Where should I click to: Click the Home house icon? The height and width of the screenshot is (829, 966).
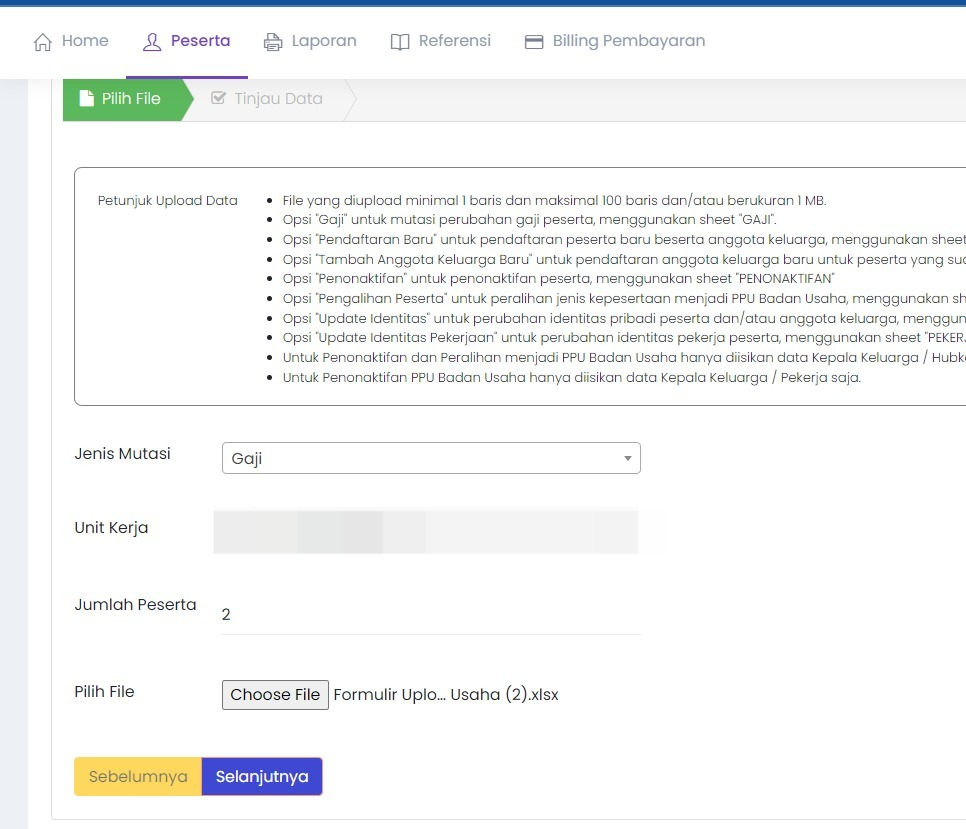[42, 42]
